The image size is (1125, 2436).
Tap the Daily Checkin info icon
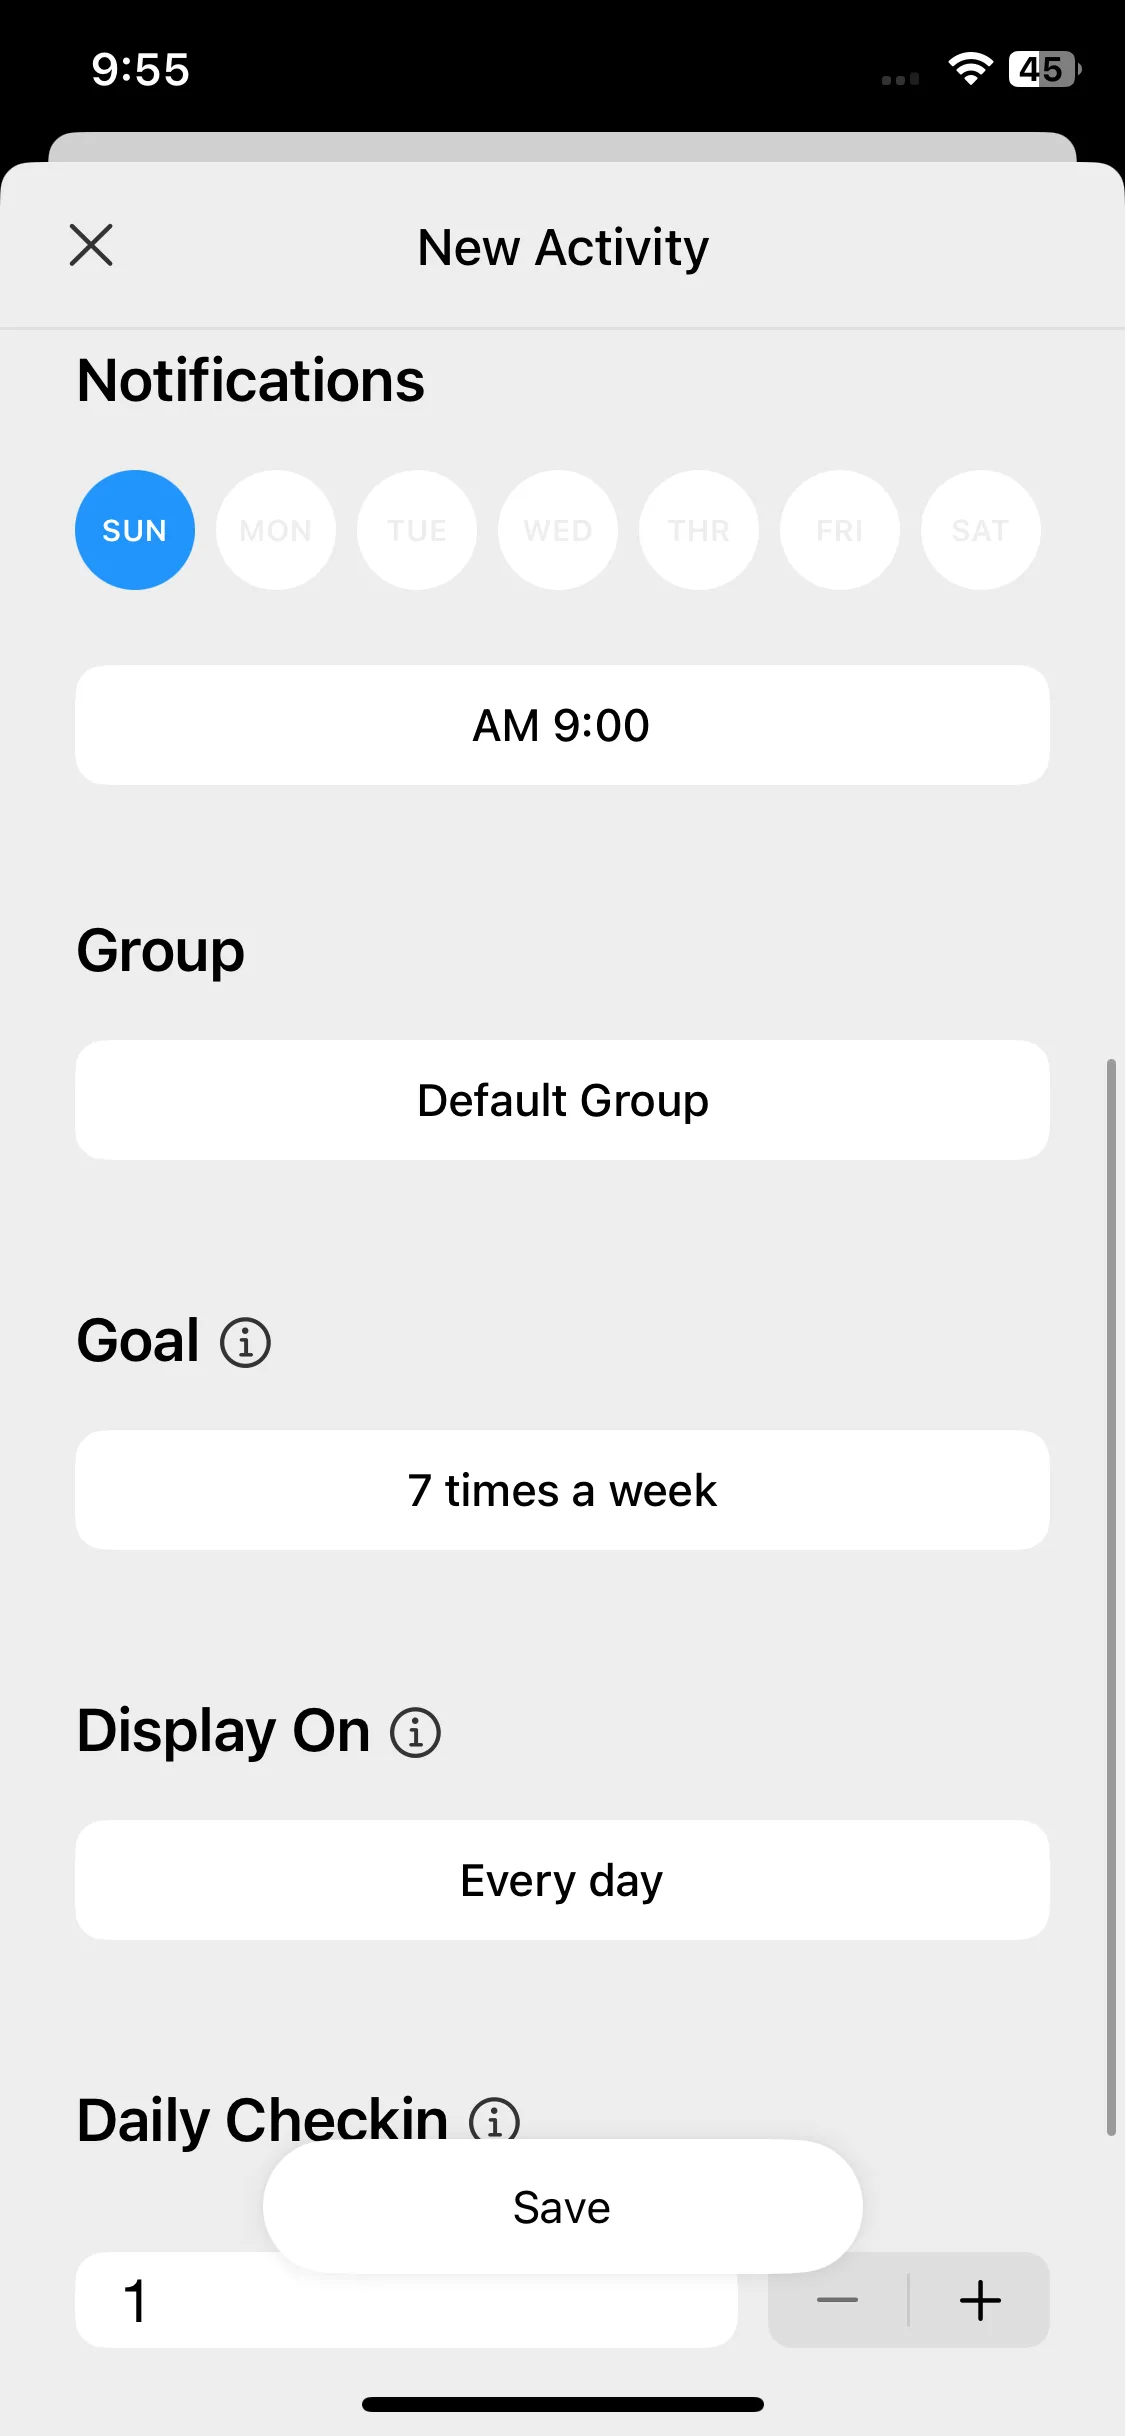pyautogui.click(x=495, y=2118)
